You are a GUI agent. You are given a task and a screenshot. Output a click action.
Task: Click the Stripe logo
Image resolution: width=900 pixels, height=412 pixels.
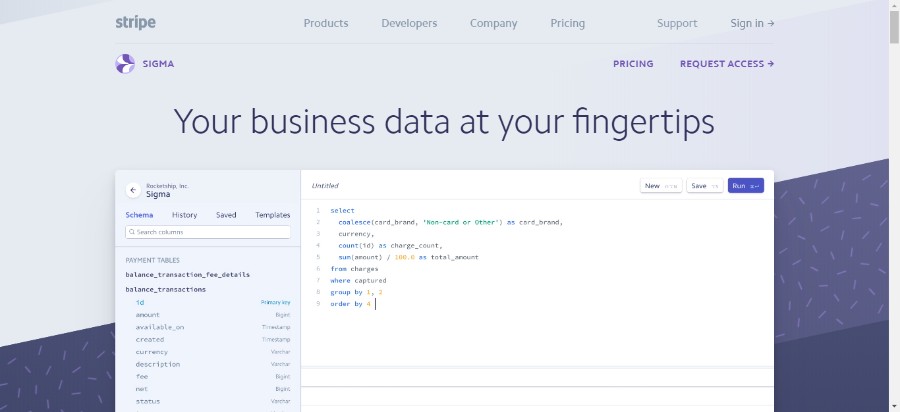pyautogui.click(x=135, y=22)
